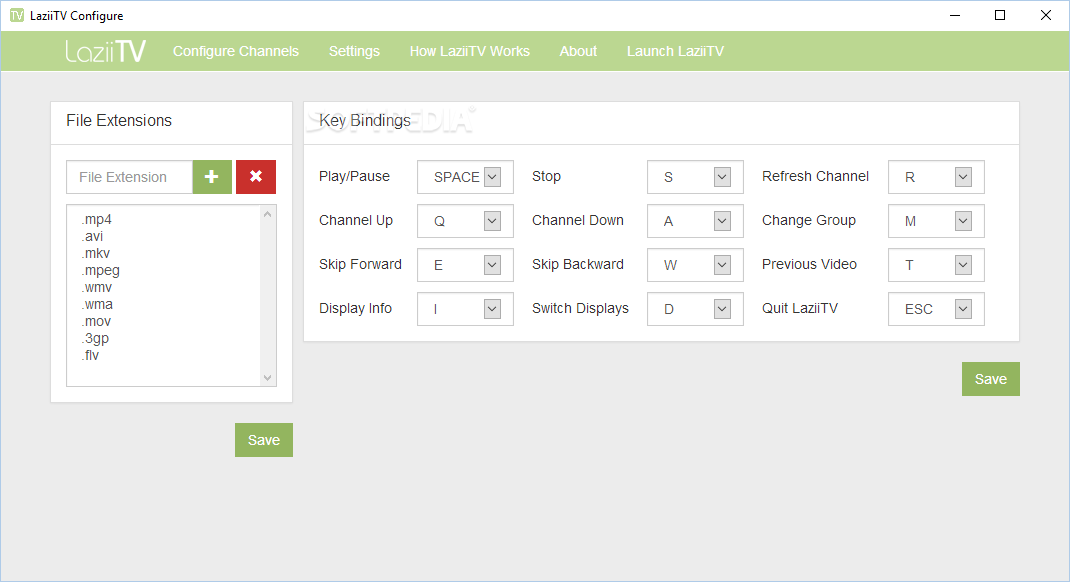This screenshot has width=1070, height=582.
Task: Expand the Channel Down key dropdown
Action: [722, 221]
